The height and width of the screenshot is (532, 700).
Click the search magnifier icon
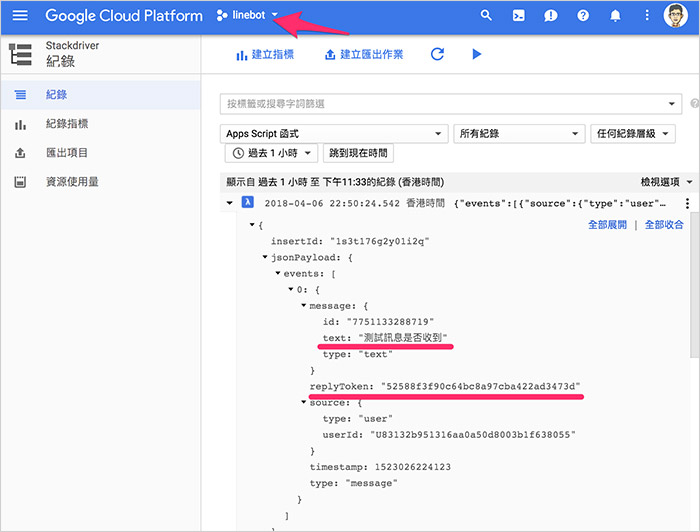point(486,15)
